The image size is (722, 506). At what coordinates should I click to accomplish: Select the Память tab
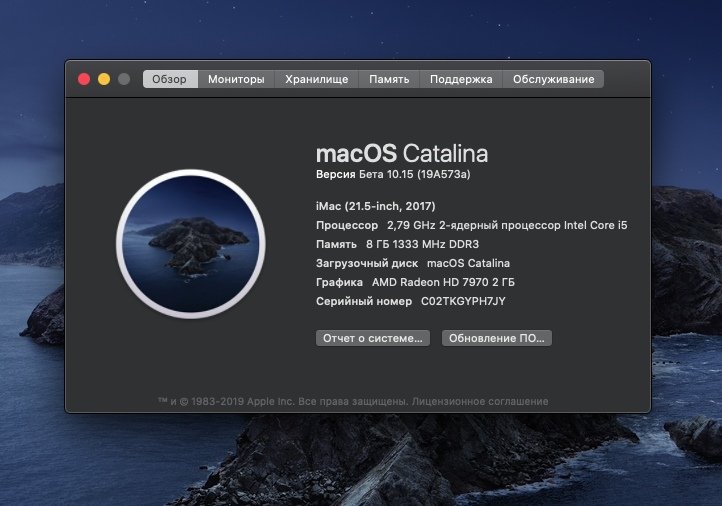click(389, 79)
